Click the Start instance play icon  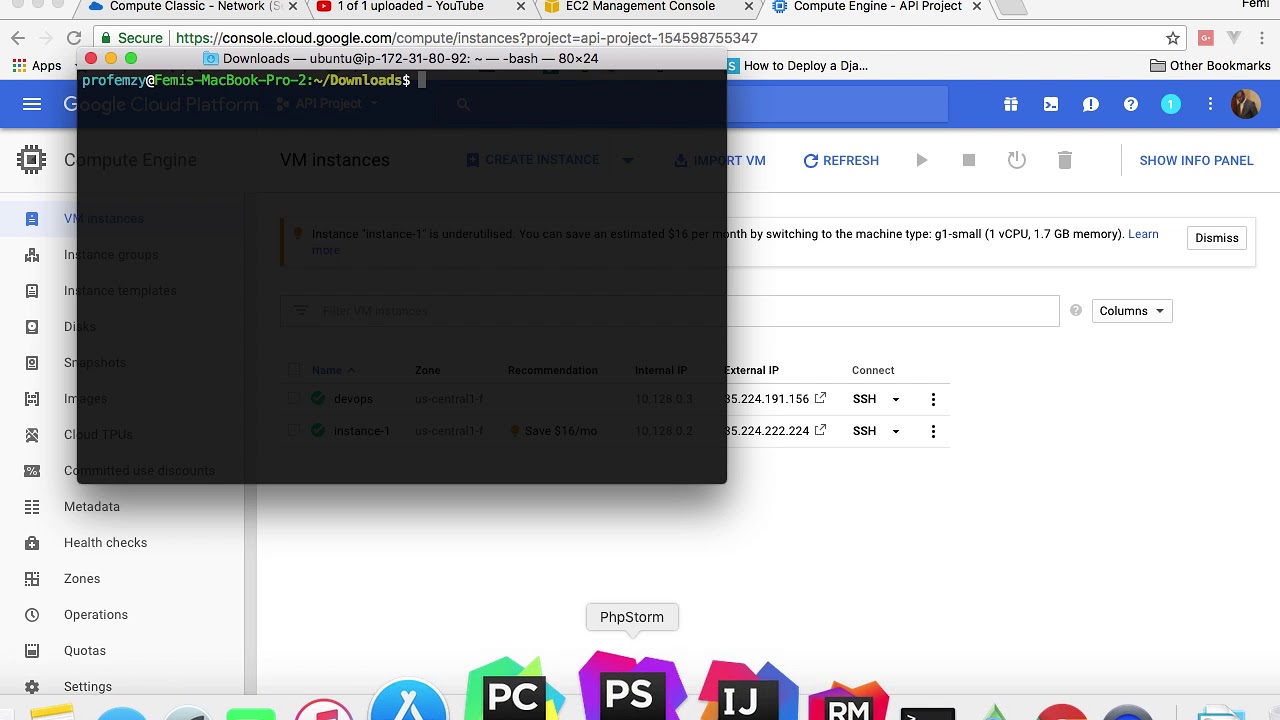pos(922,160)
